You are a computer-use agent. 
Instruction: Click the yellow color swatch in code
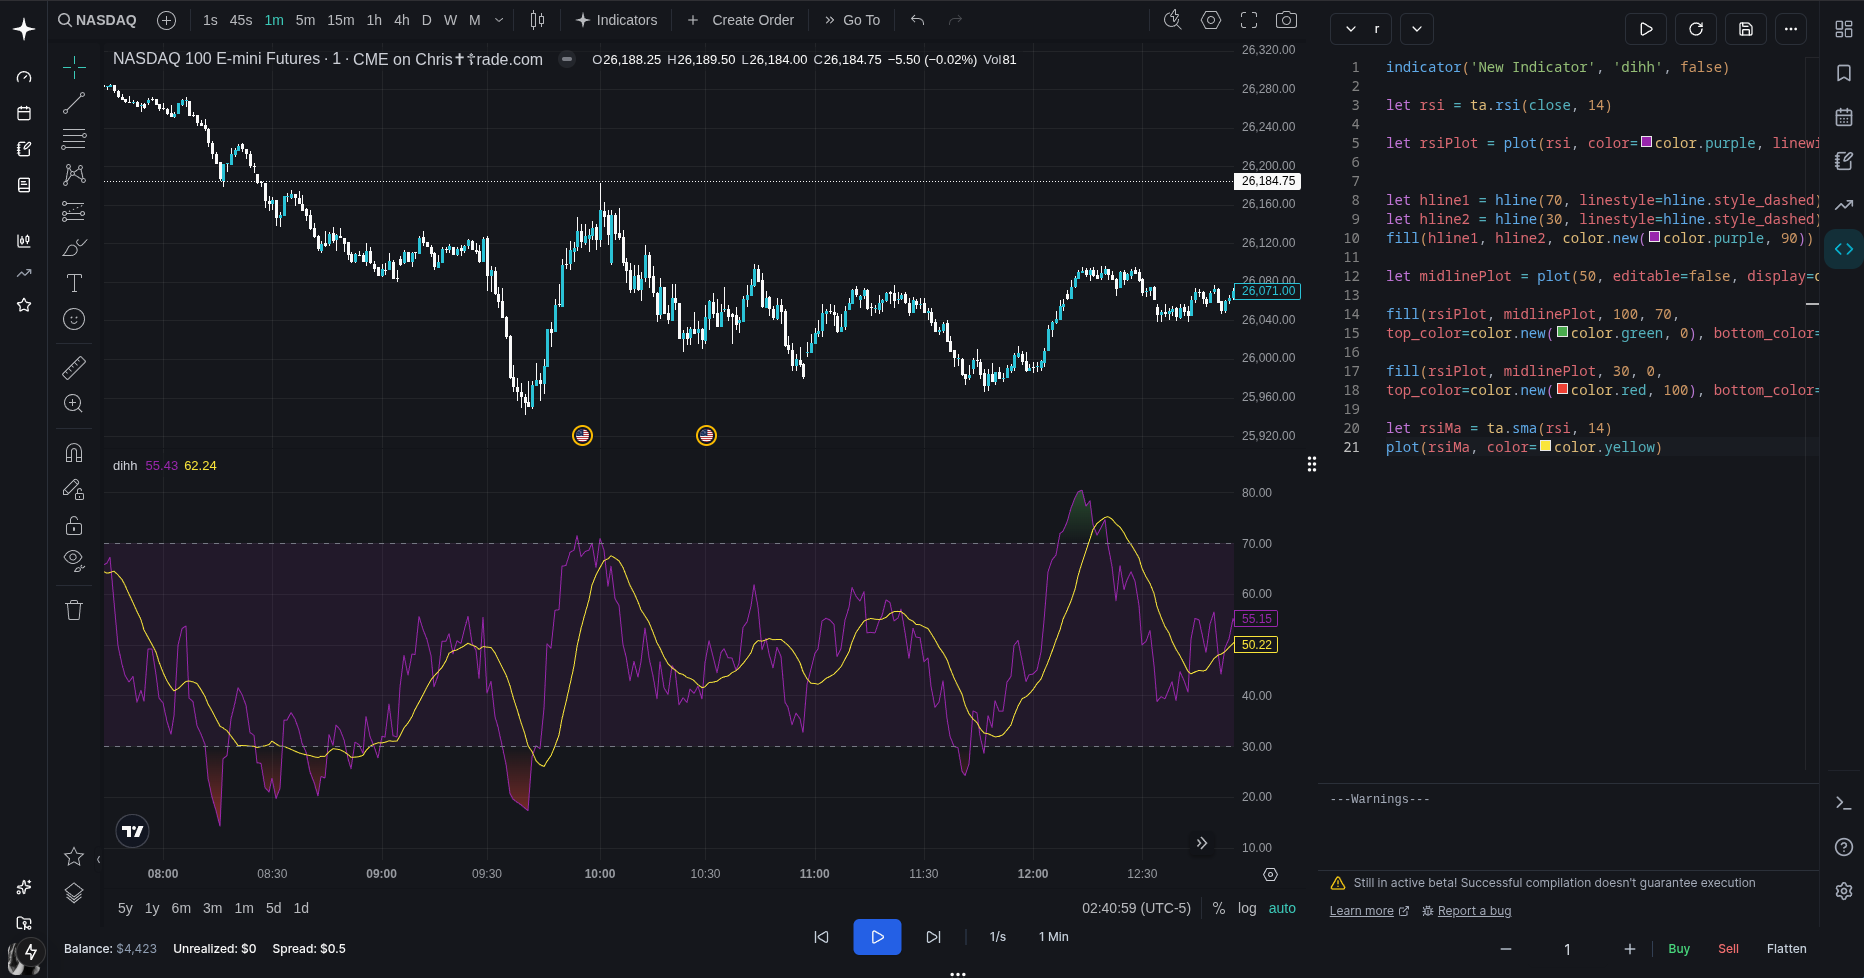click(x=1545, y=447)
